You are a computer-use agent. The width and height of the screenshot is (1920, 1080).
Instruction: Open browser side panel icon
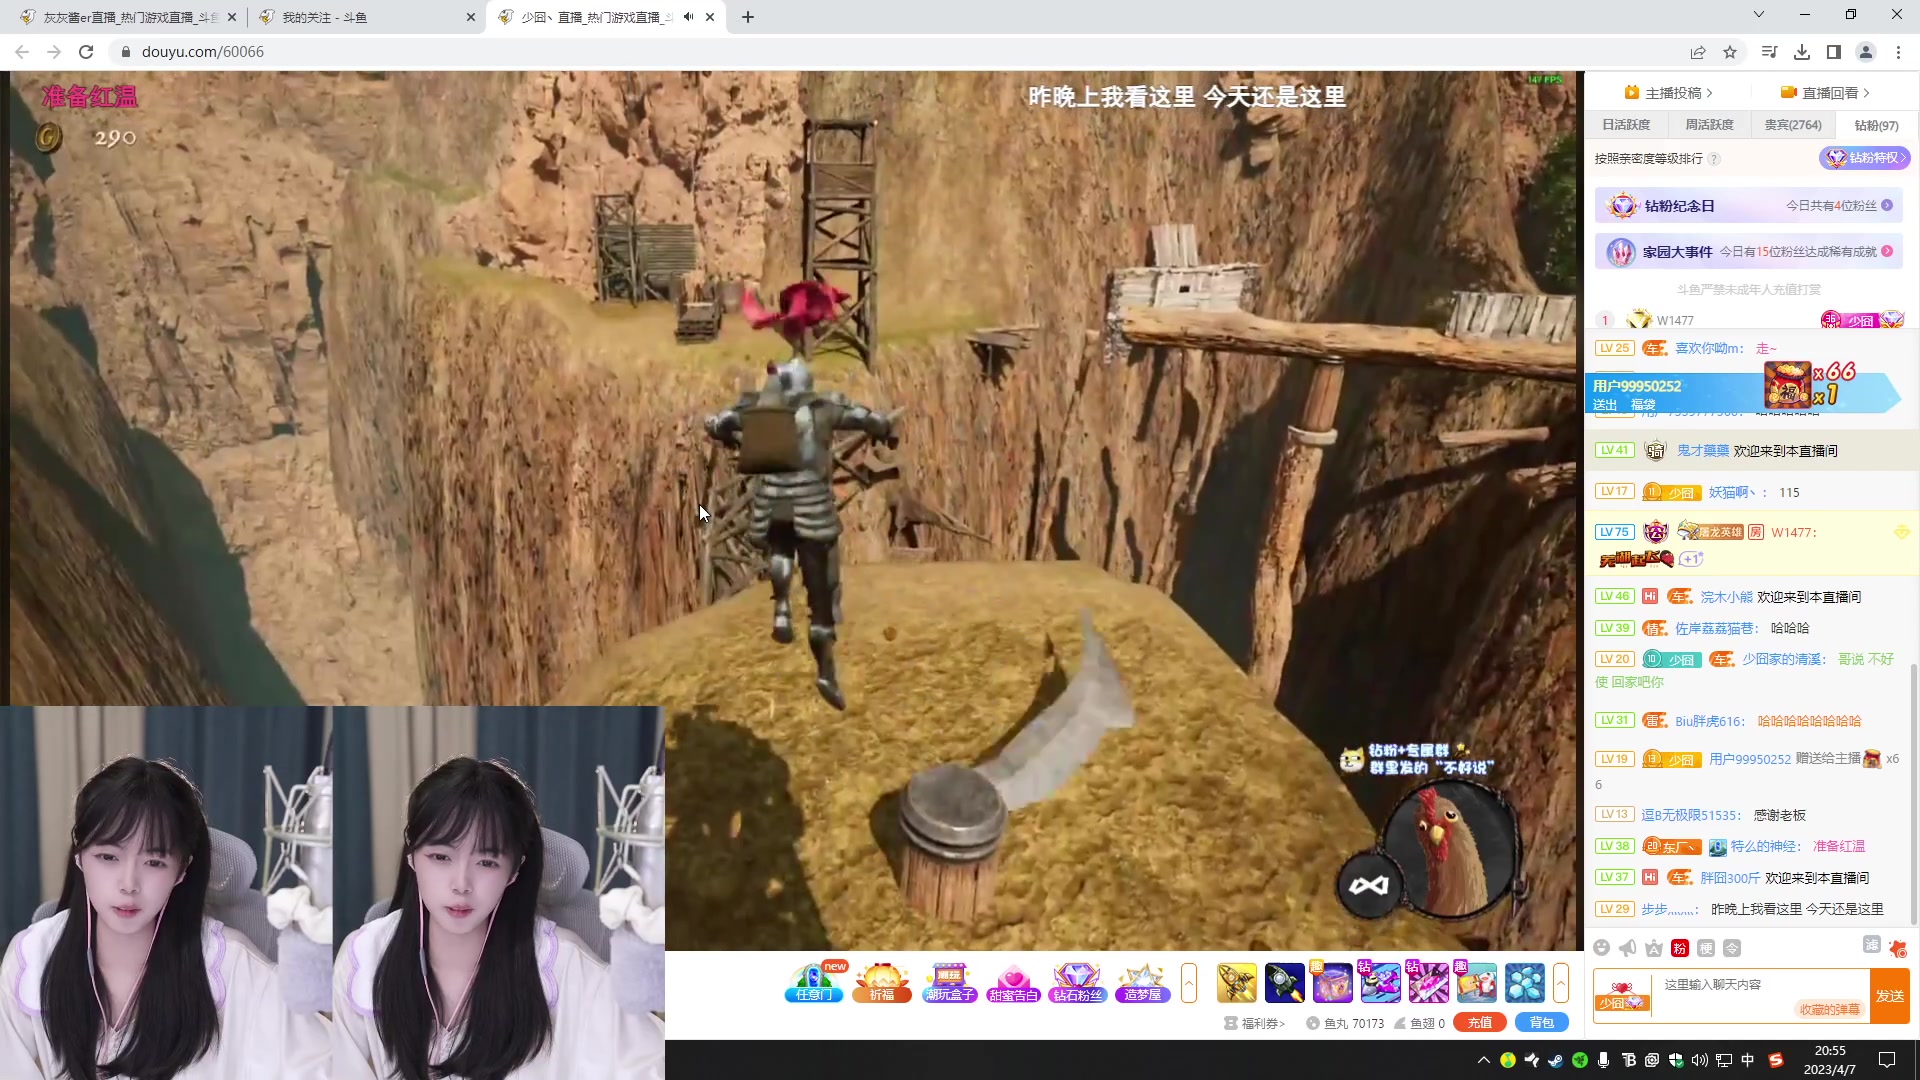point(1834,52)
